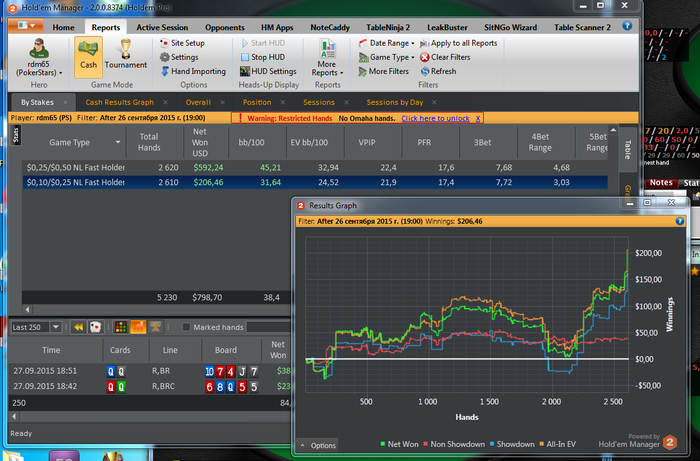Switch to the Home ribbon tab

pos(63,27)
